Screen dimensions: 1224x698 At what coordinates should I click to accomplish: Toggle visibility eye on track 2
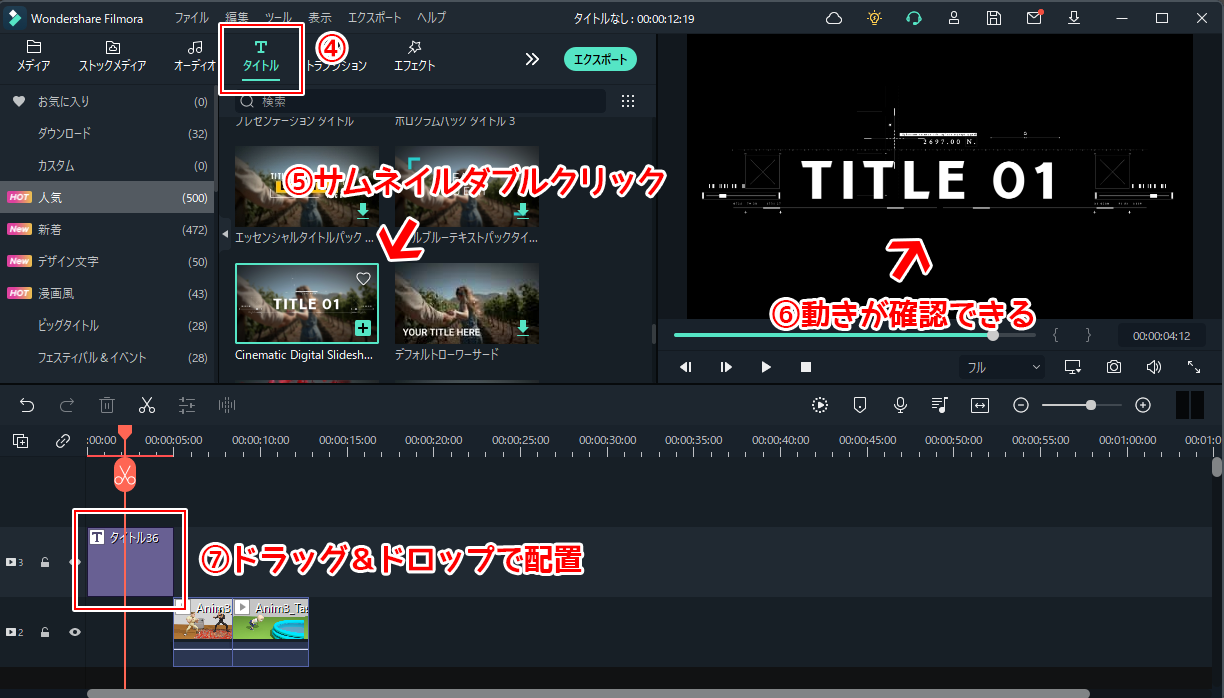[74, 632]
